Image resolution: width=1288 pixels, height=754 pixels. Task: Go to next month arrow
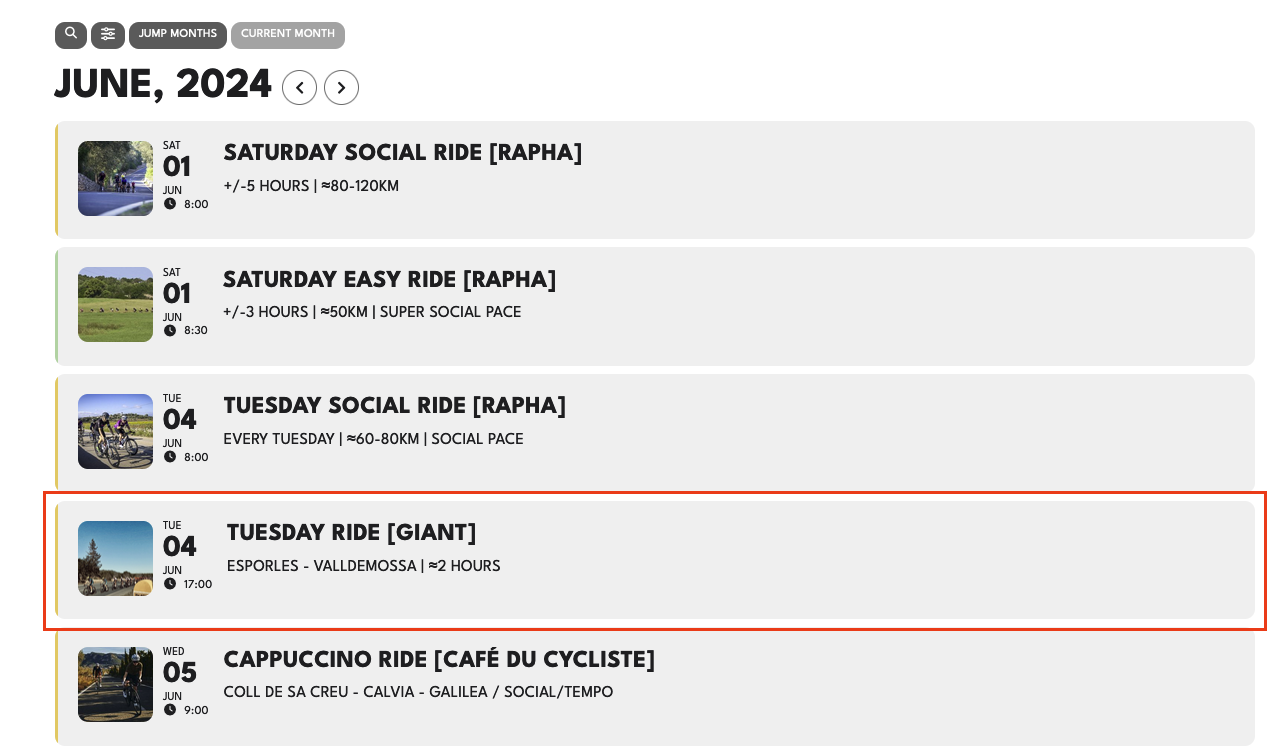click(341, 88)
